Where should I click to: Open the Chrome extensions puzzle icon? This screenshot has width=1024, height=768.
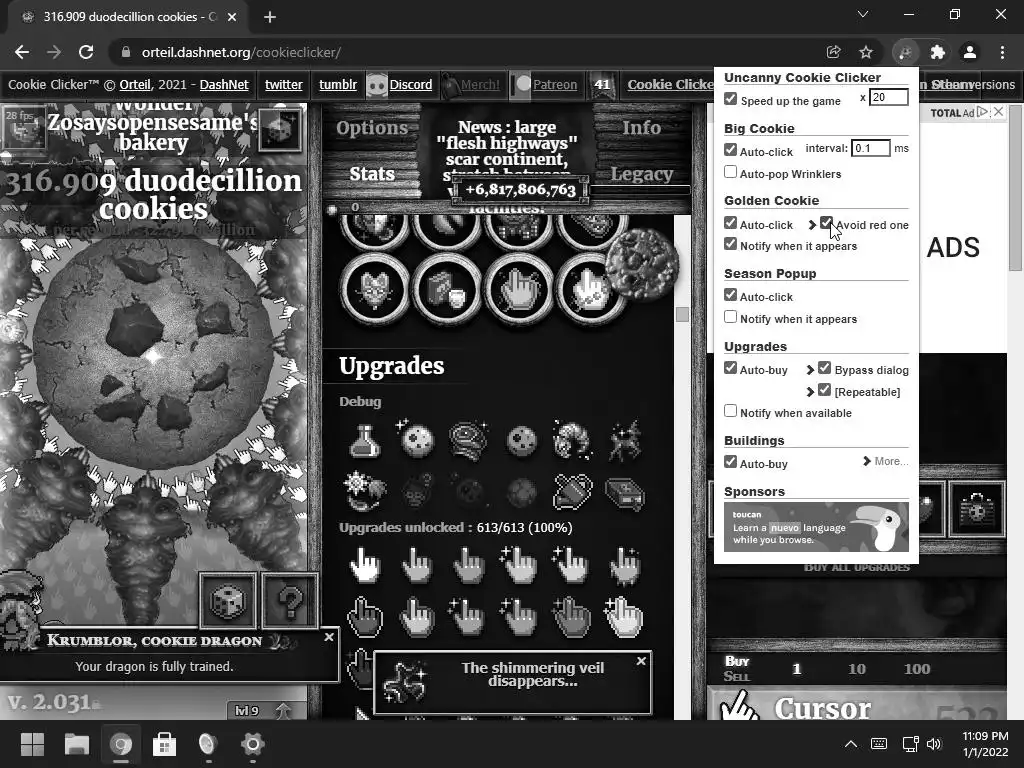click(x=938, y=52)
